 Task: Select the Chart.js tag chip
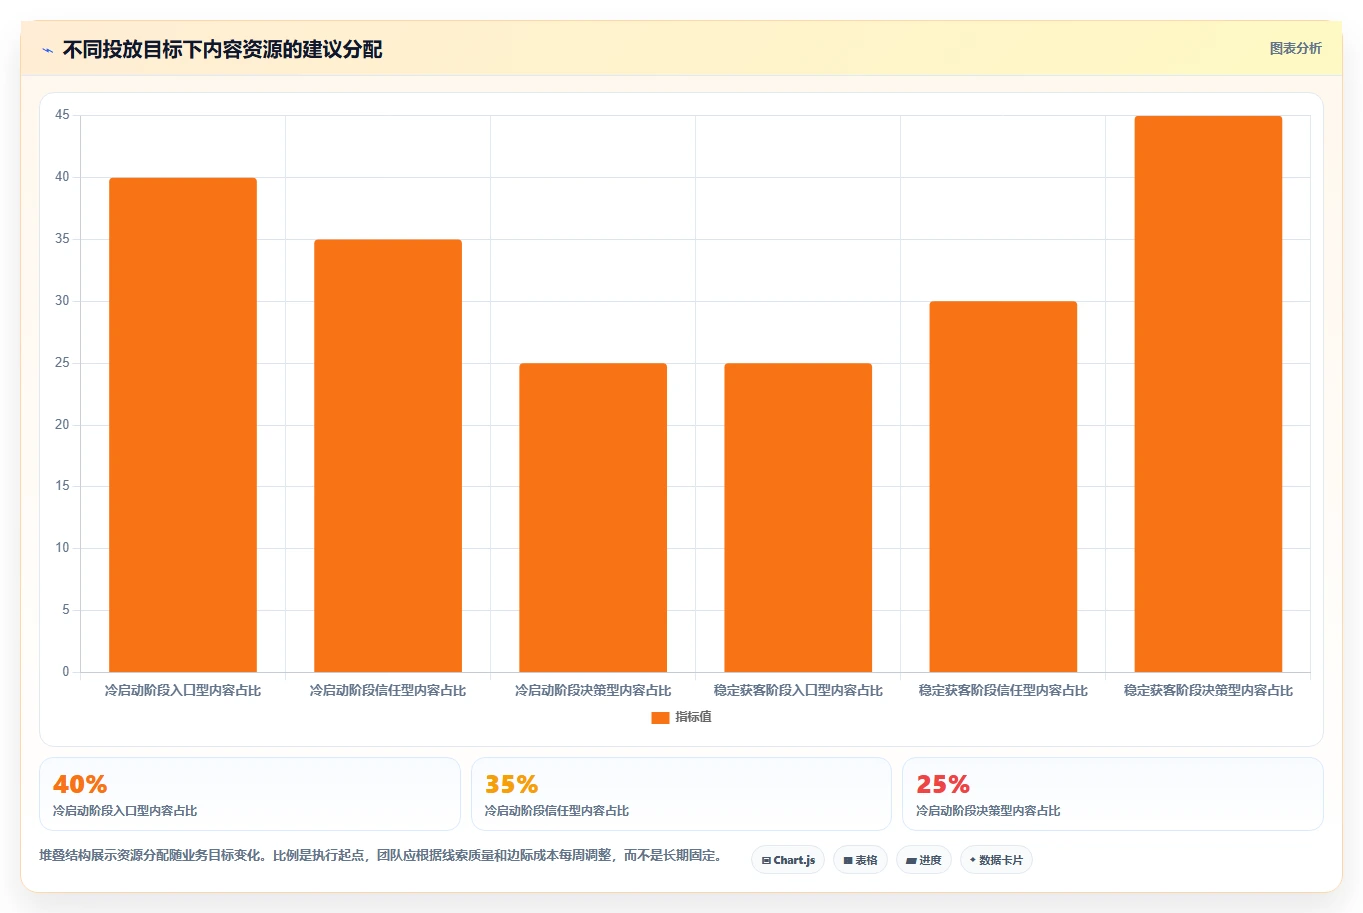click(788, 860)
